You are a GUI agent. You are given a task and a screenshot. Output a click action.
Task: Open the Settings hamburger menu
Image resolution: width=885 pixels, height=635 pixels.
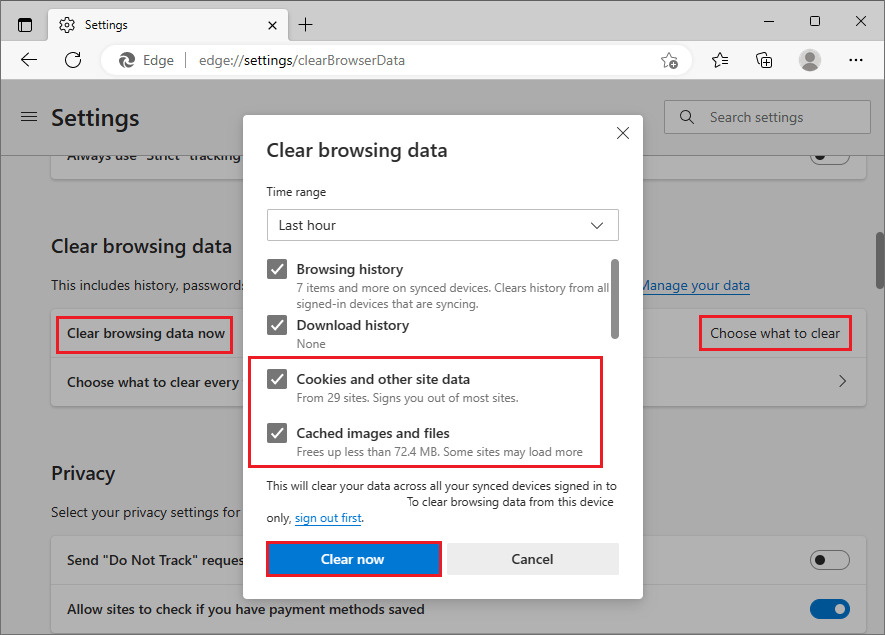click(28, 116)
